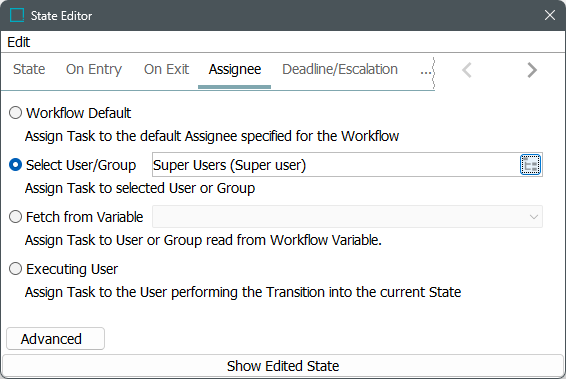Viewport: 566px width, 379px height.
Task: Select the Executing User radio button
Action: pos(16,269)
